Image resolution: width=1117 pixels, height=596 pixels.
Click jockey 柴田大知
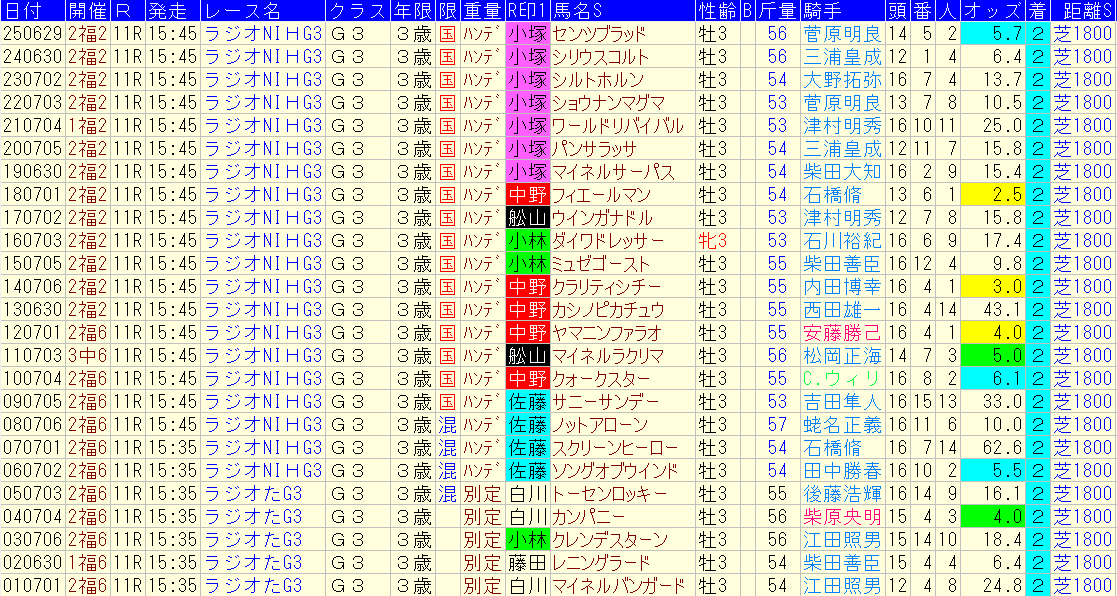tap(841, 171)
